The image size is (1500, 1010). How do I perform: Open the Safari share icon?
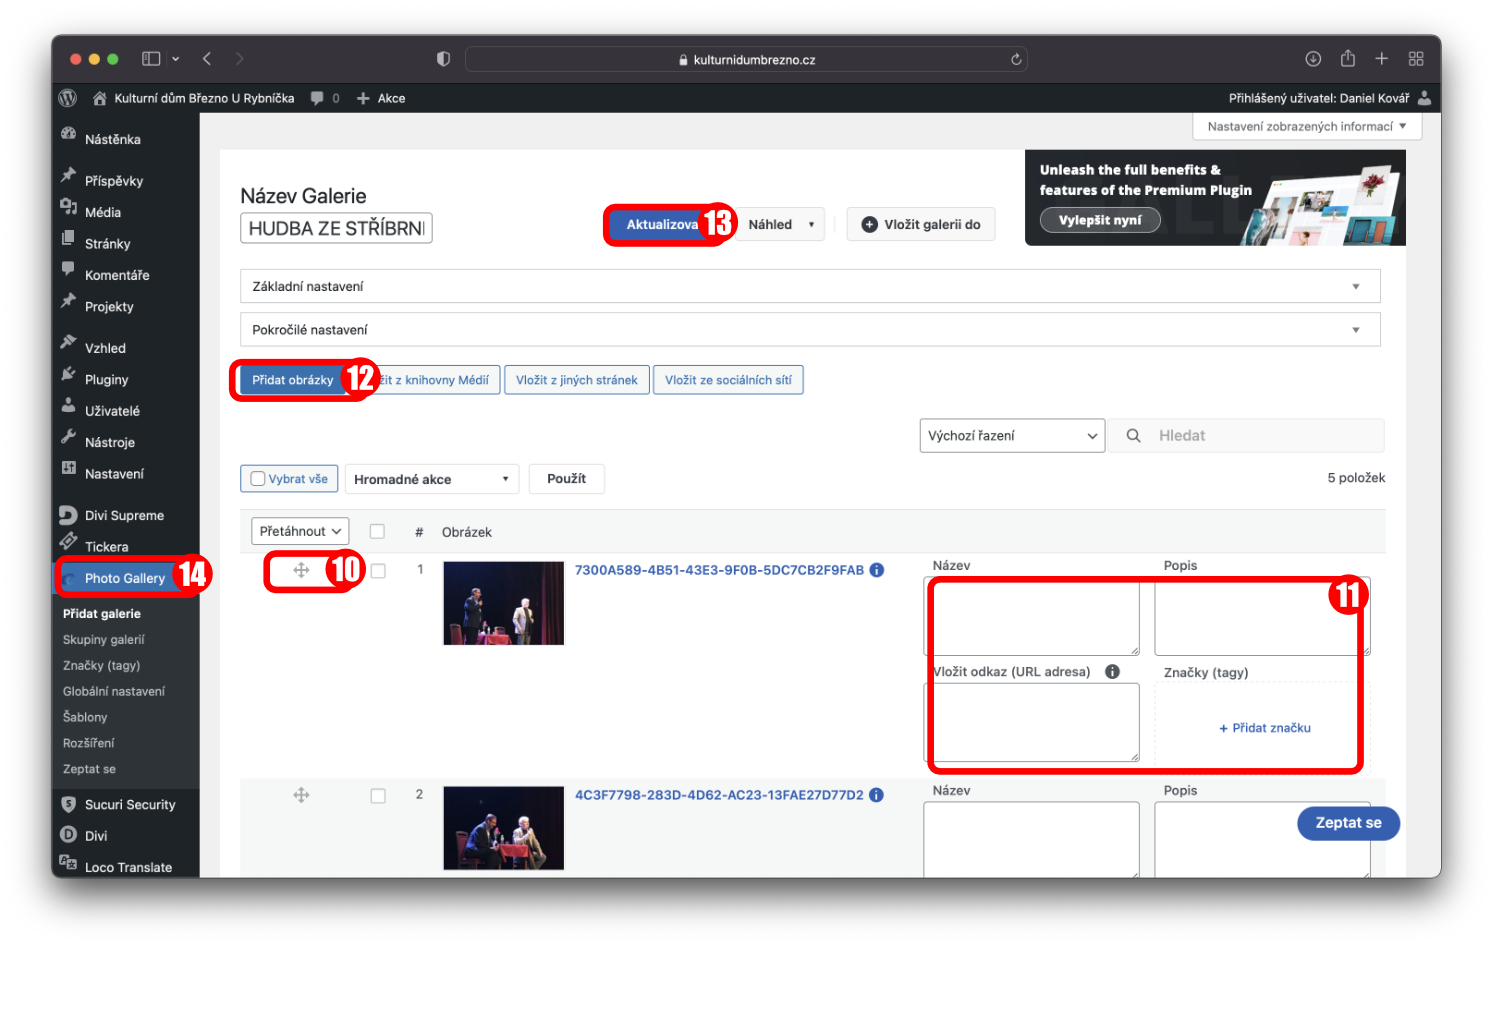1348,59
